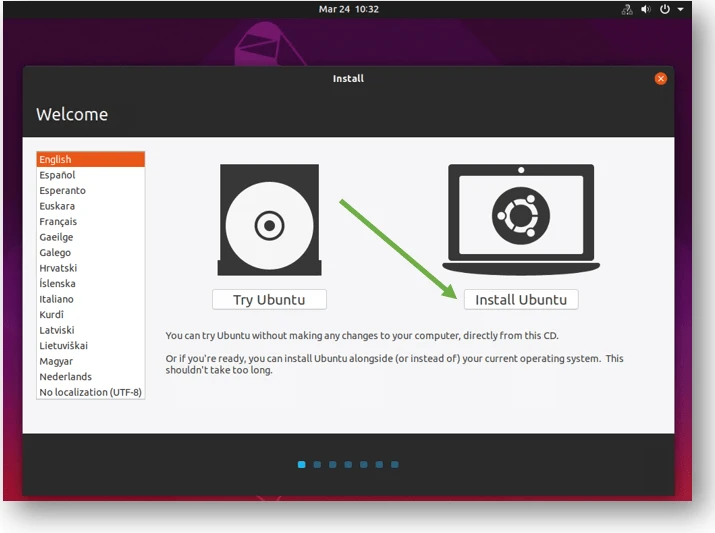Image resolution: width=715 pixels, height=533 pixels.
Task: Click the Install Ubuntu button
Action: [x=521, y=300]
